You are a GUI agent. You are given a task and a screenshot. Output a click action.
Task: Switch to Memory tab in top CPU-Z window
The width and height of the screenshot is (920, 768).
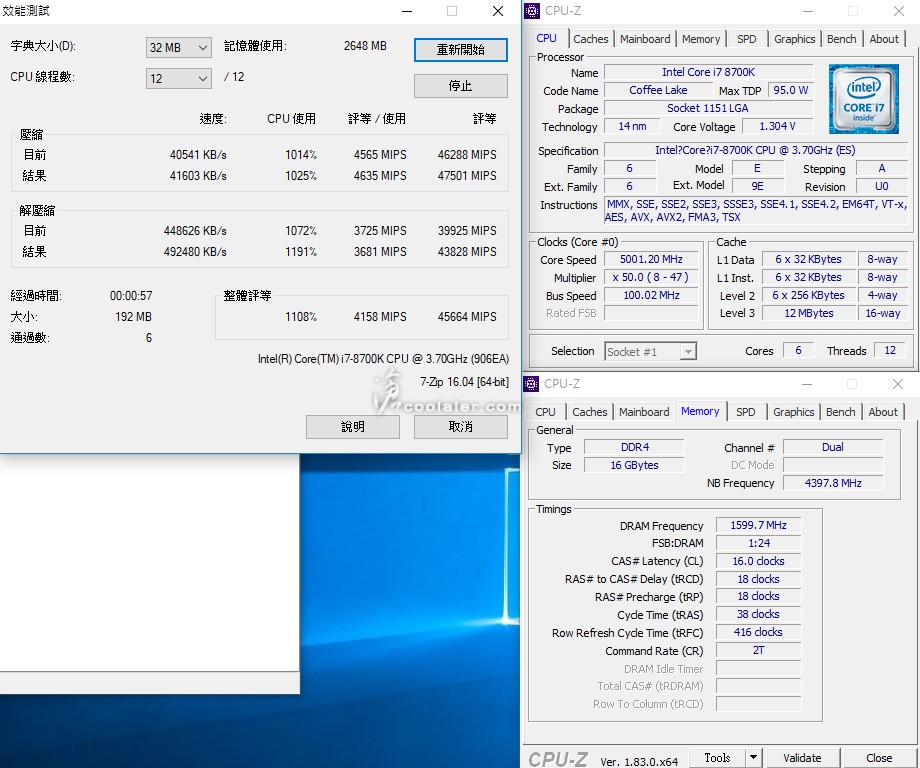[x=701, y=39]
